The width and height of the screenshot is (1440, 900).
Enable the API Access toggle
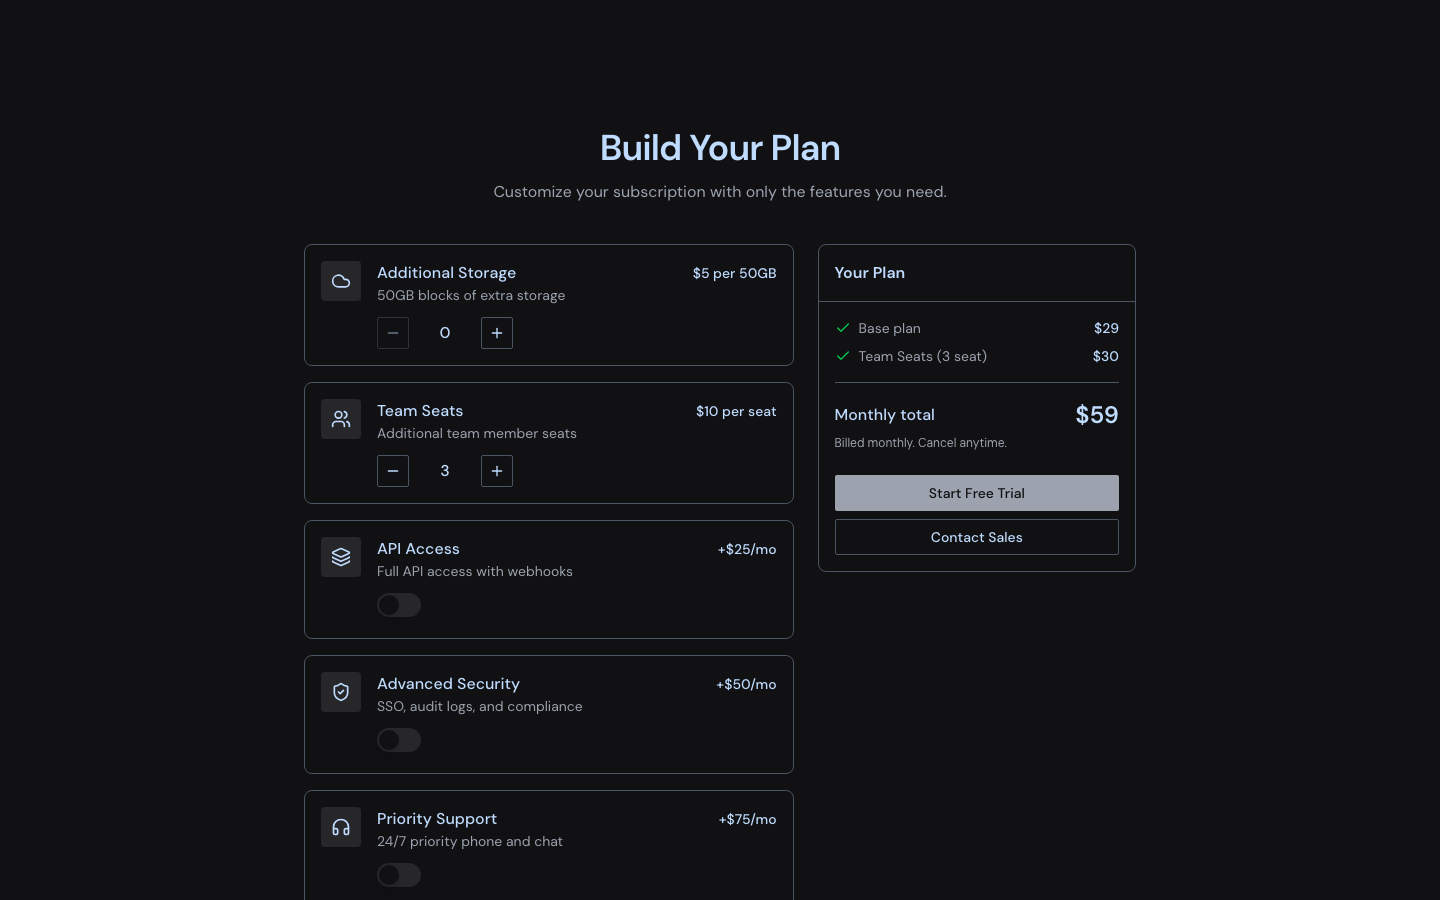(399, 605)
